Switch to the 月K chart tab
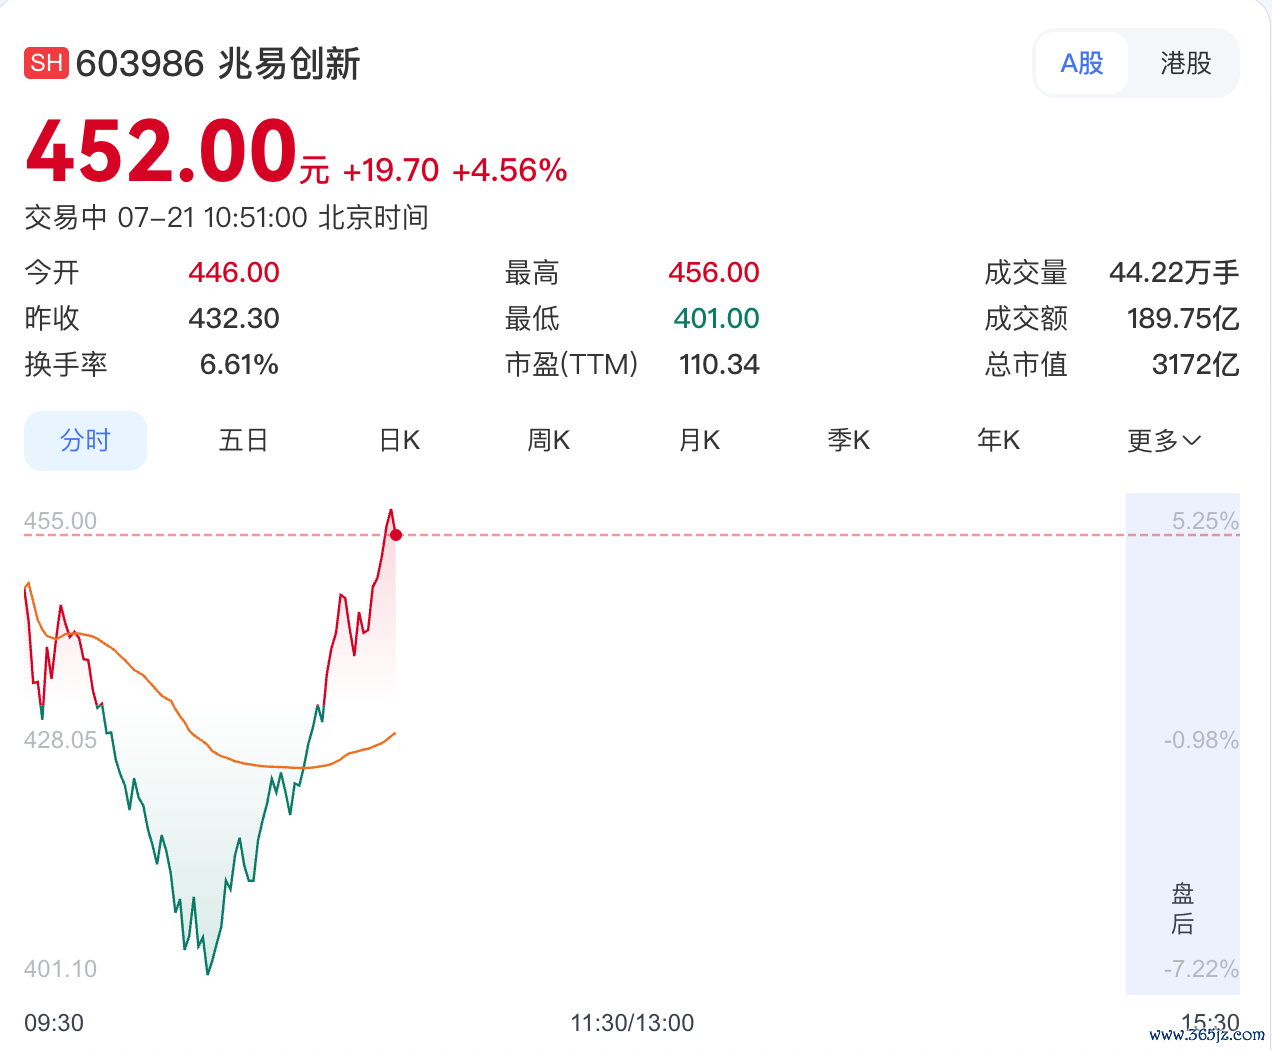The height and width of the screenshot is (1050, 1272). [x=699, y=440]
